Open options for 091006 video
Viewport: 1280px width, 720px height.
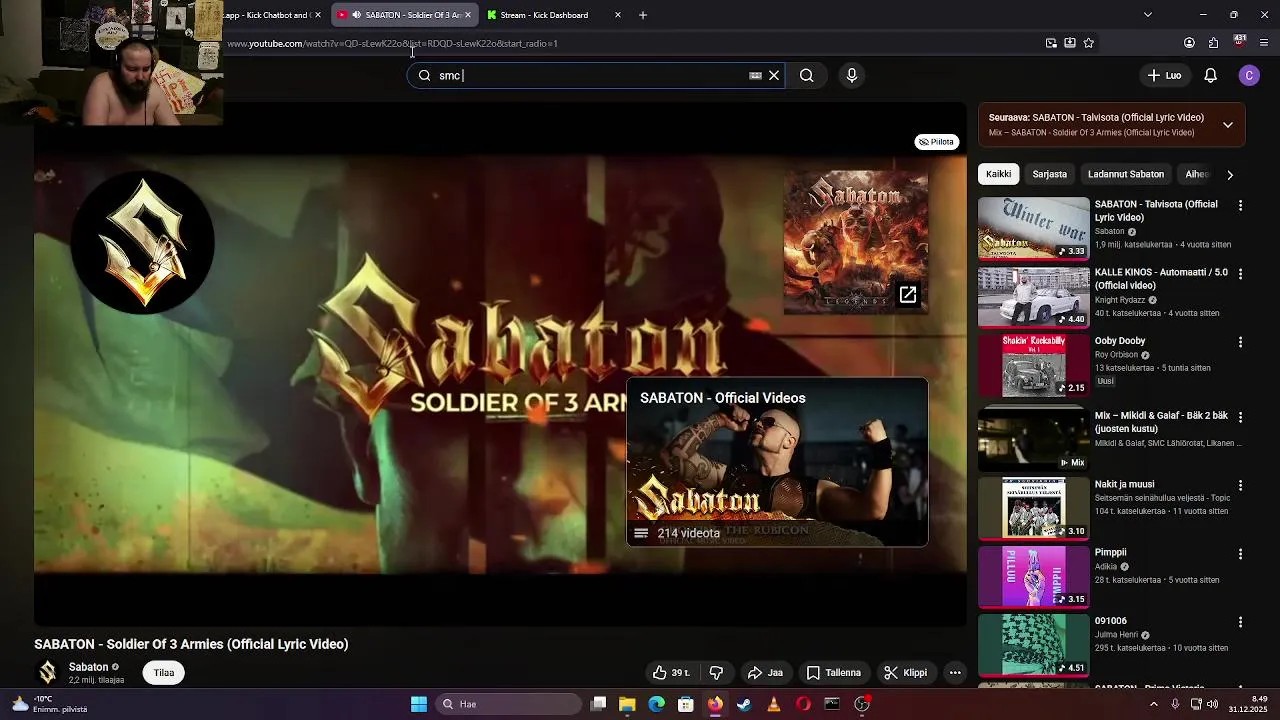[x=1240, y=622]
